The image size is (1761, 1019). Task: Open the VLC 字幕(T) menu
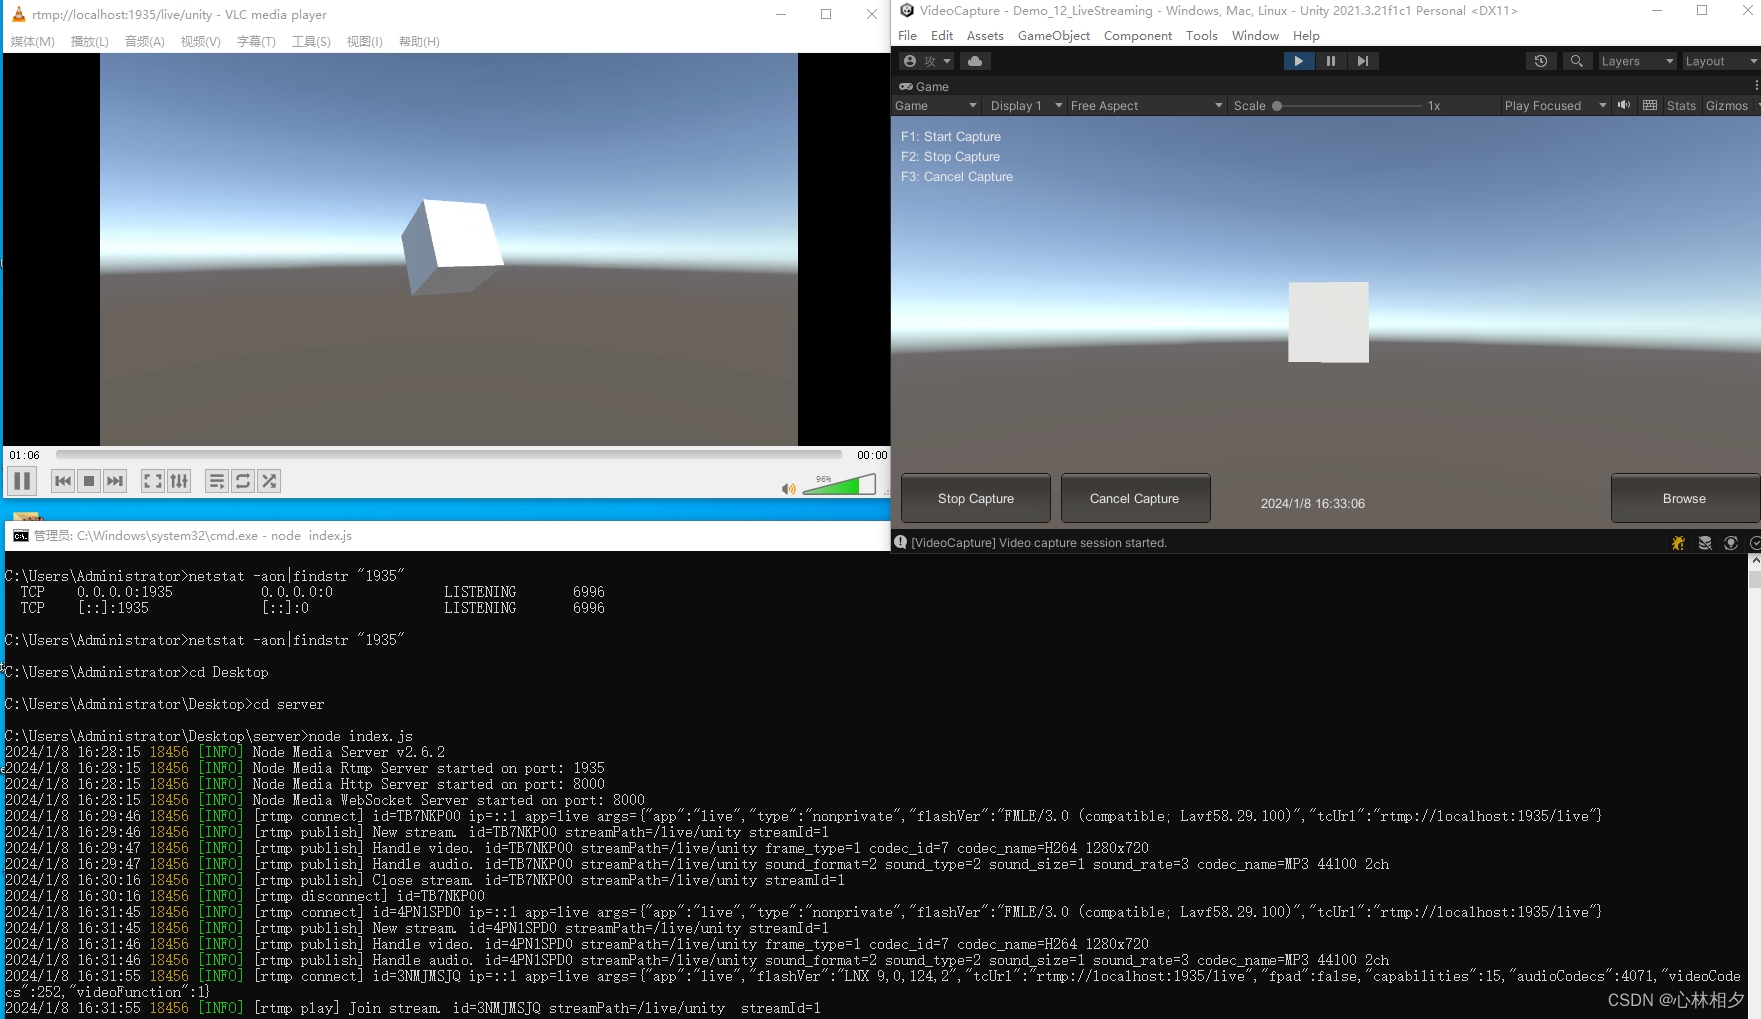[256, 41]
